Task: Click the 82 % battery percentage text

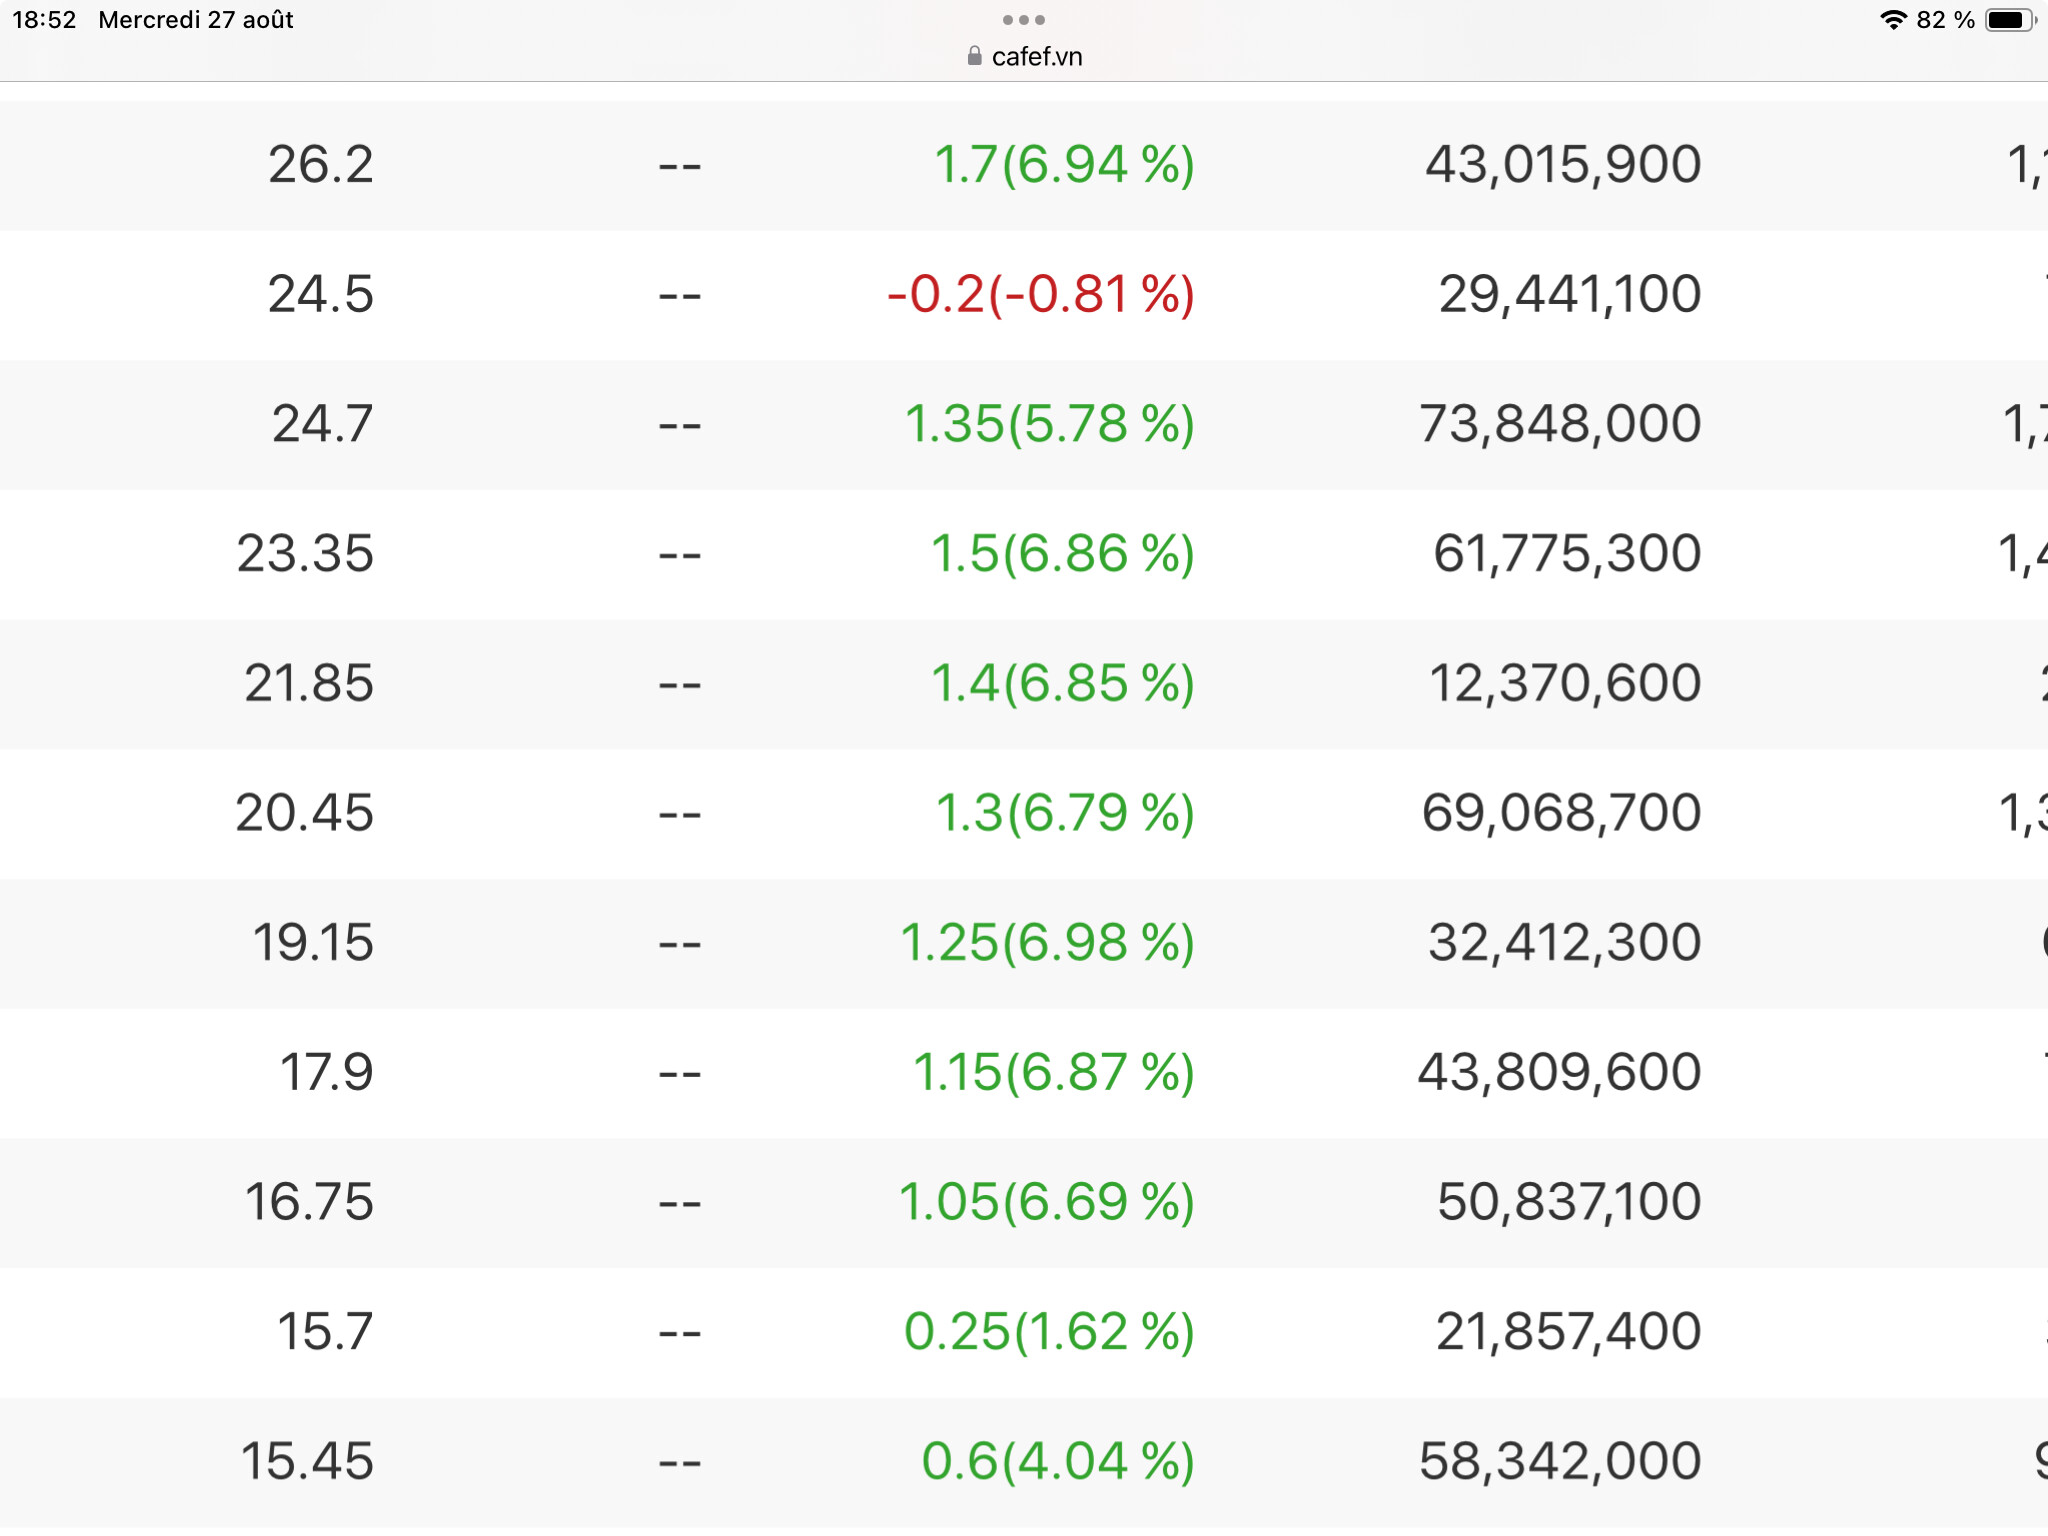Action: (1945, 20)
